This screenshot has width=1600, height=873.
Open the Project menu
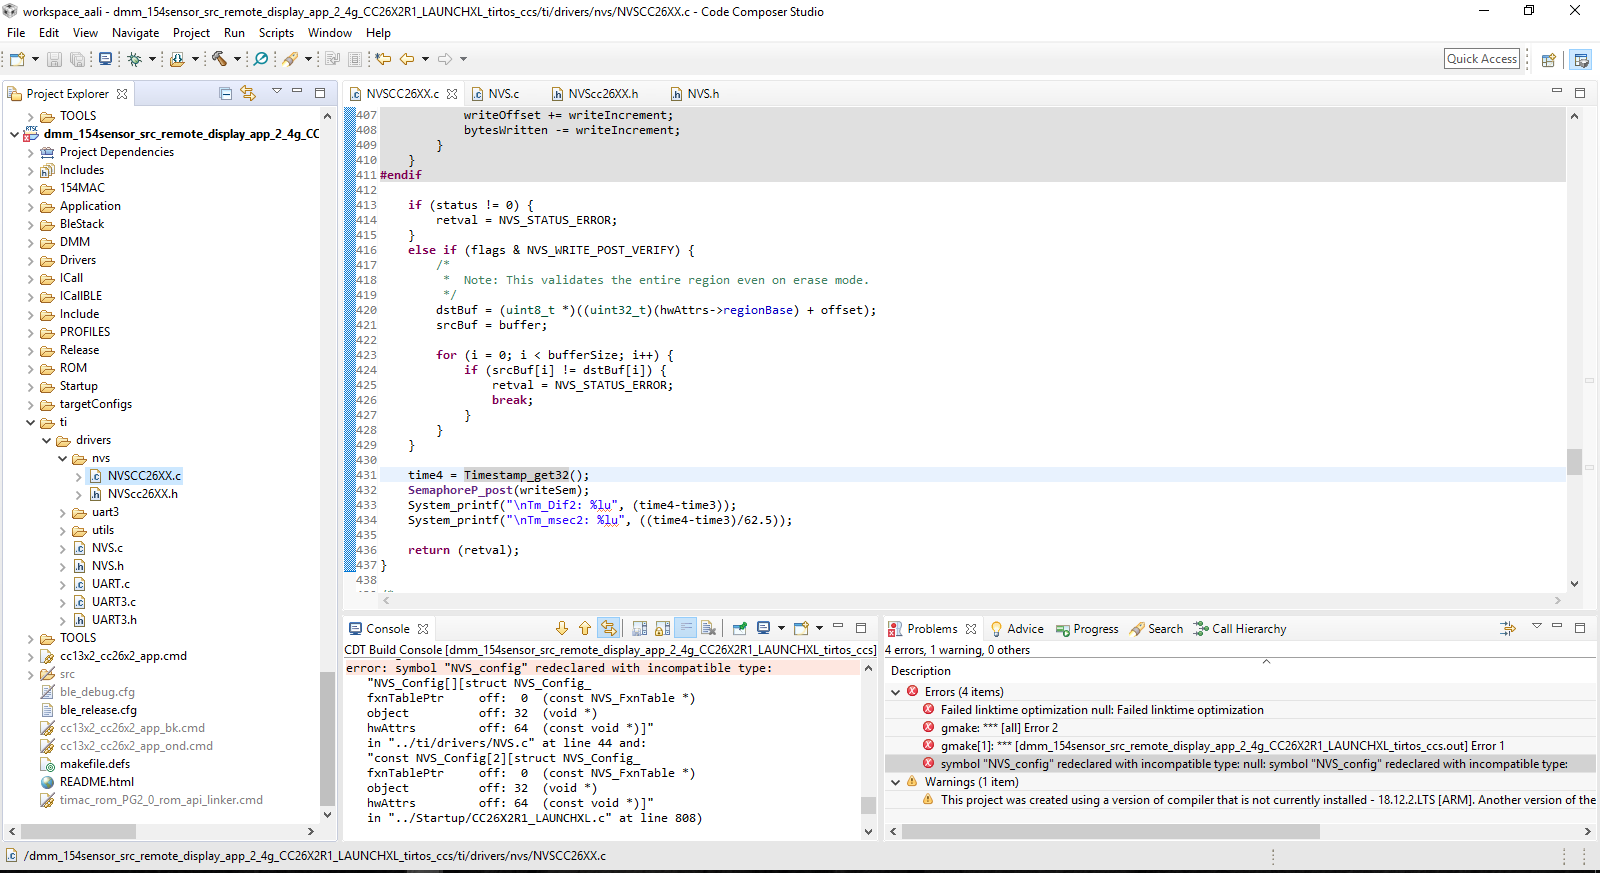191,33
